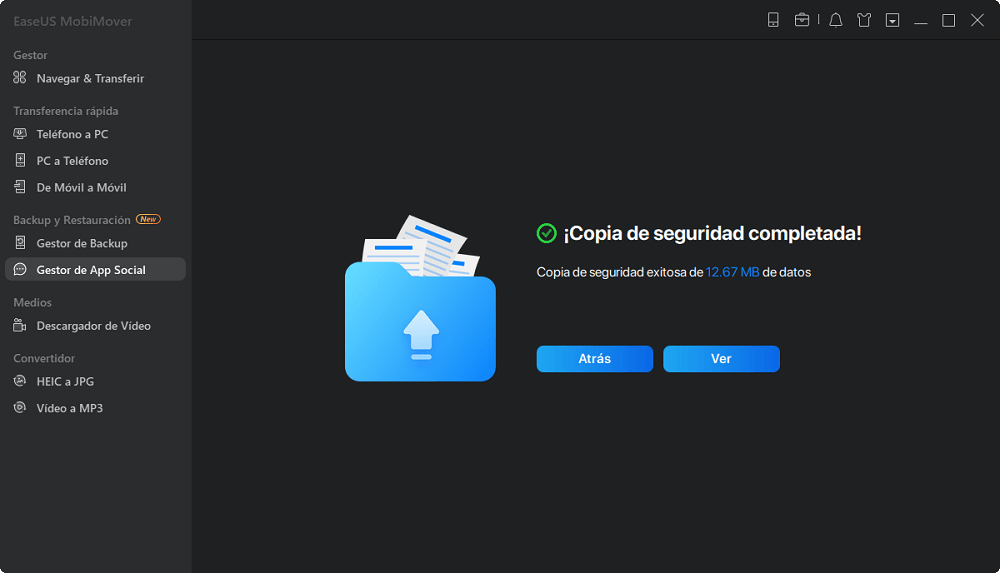Click the HEIC a JPG converter icon
The height and width of the screenshot is (573, 1000).
point(20,381)
